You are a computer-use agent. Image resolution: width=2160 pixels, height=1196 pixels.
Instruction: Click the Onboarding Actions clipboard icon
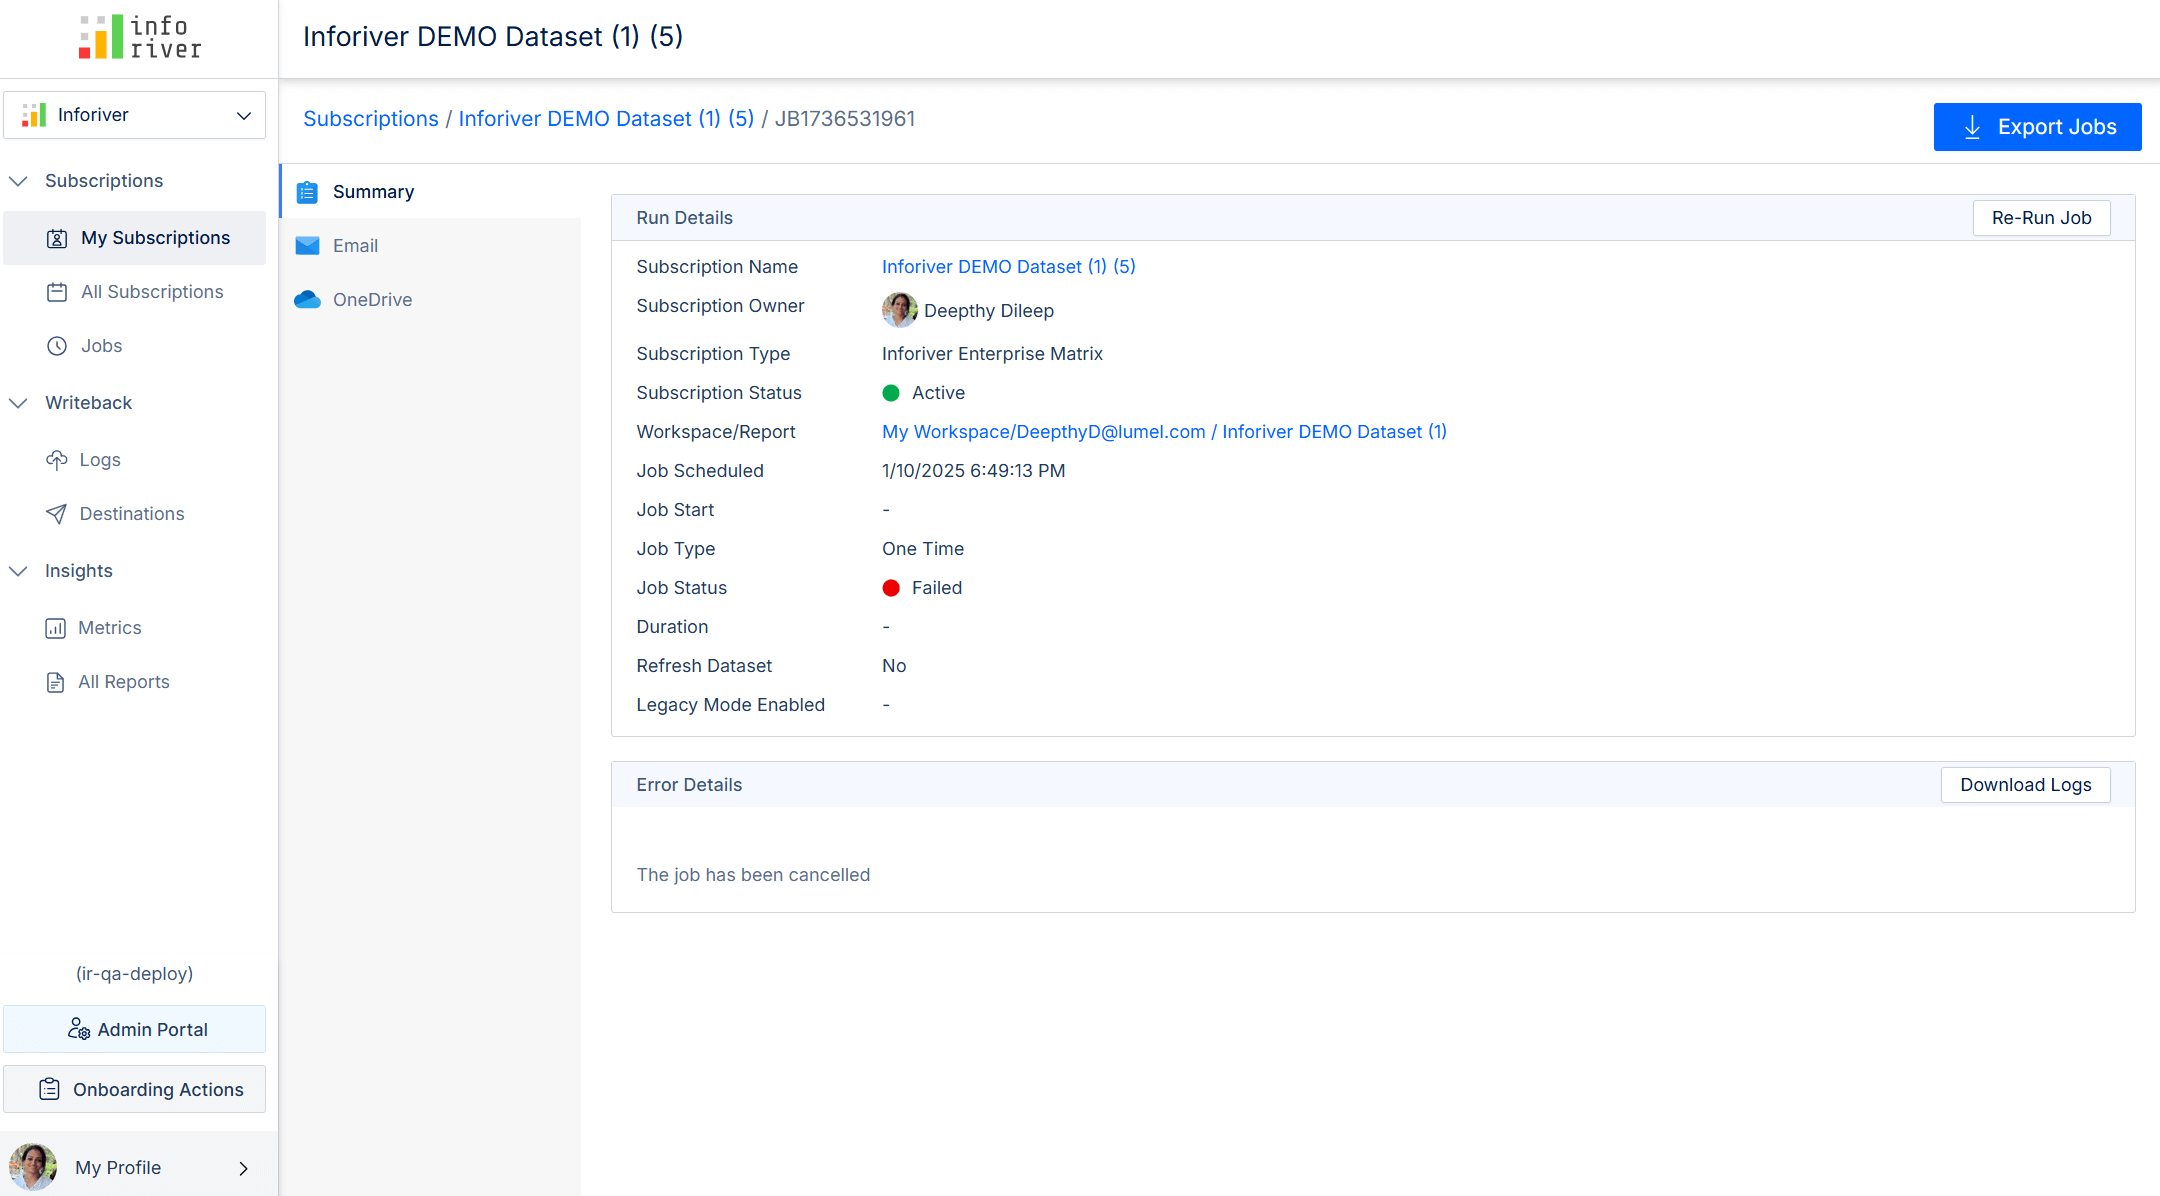(x=50, y=1089)
